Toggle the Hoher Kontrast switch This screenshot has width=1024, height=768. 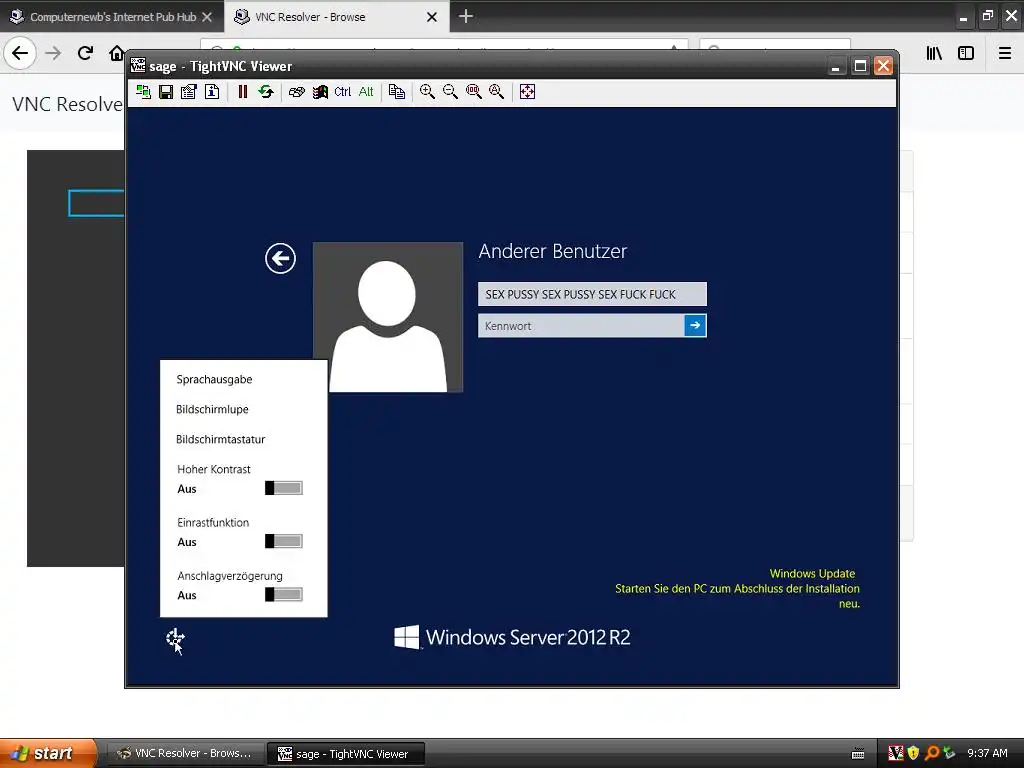(283, 488)
